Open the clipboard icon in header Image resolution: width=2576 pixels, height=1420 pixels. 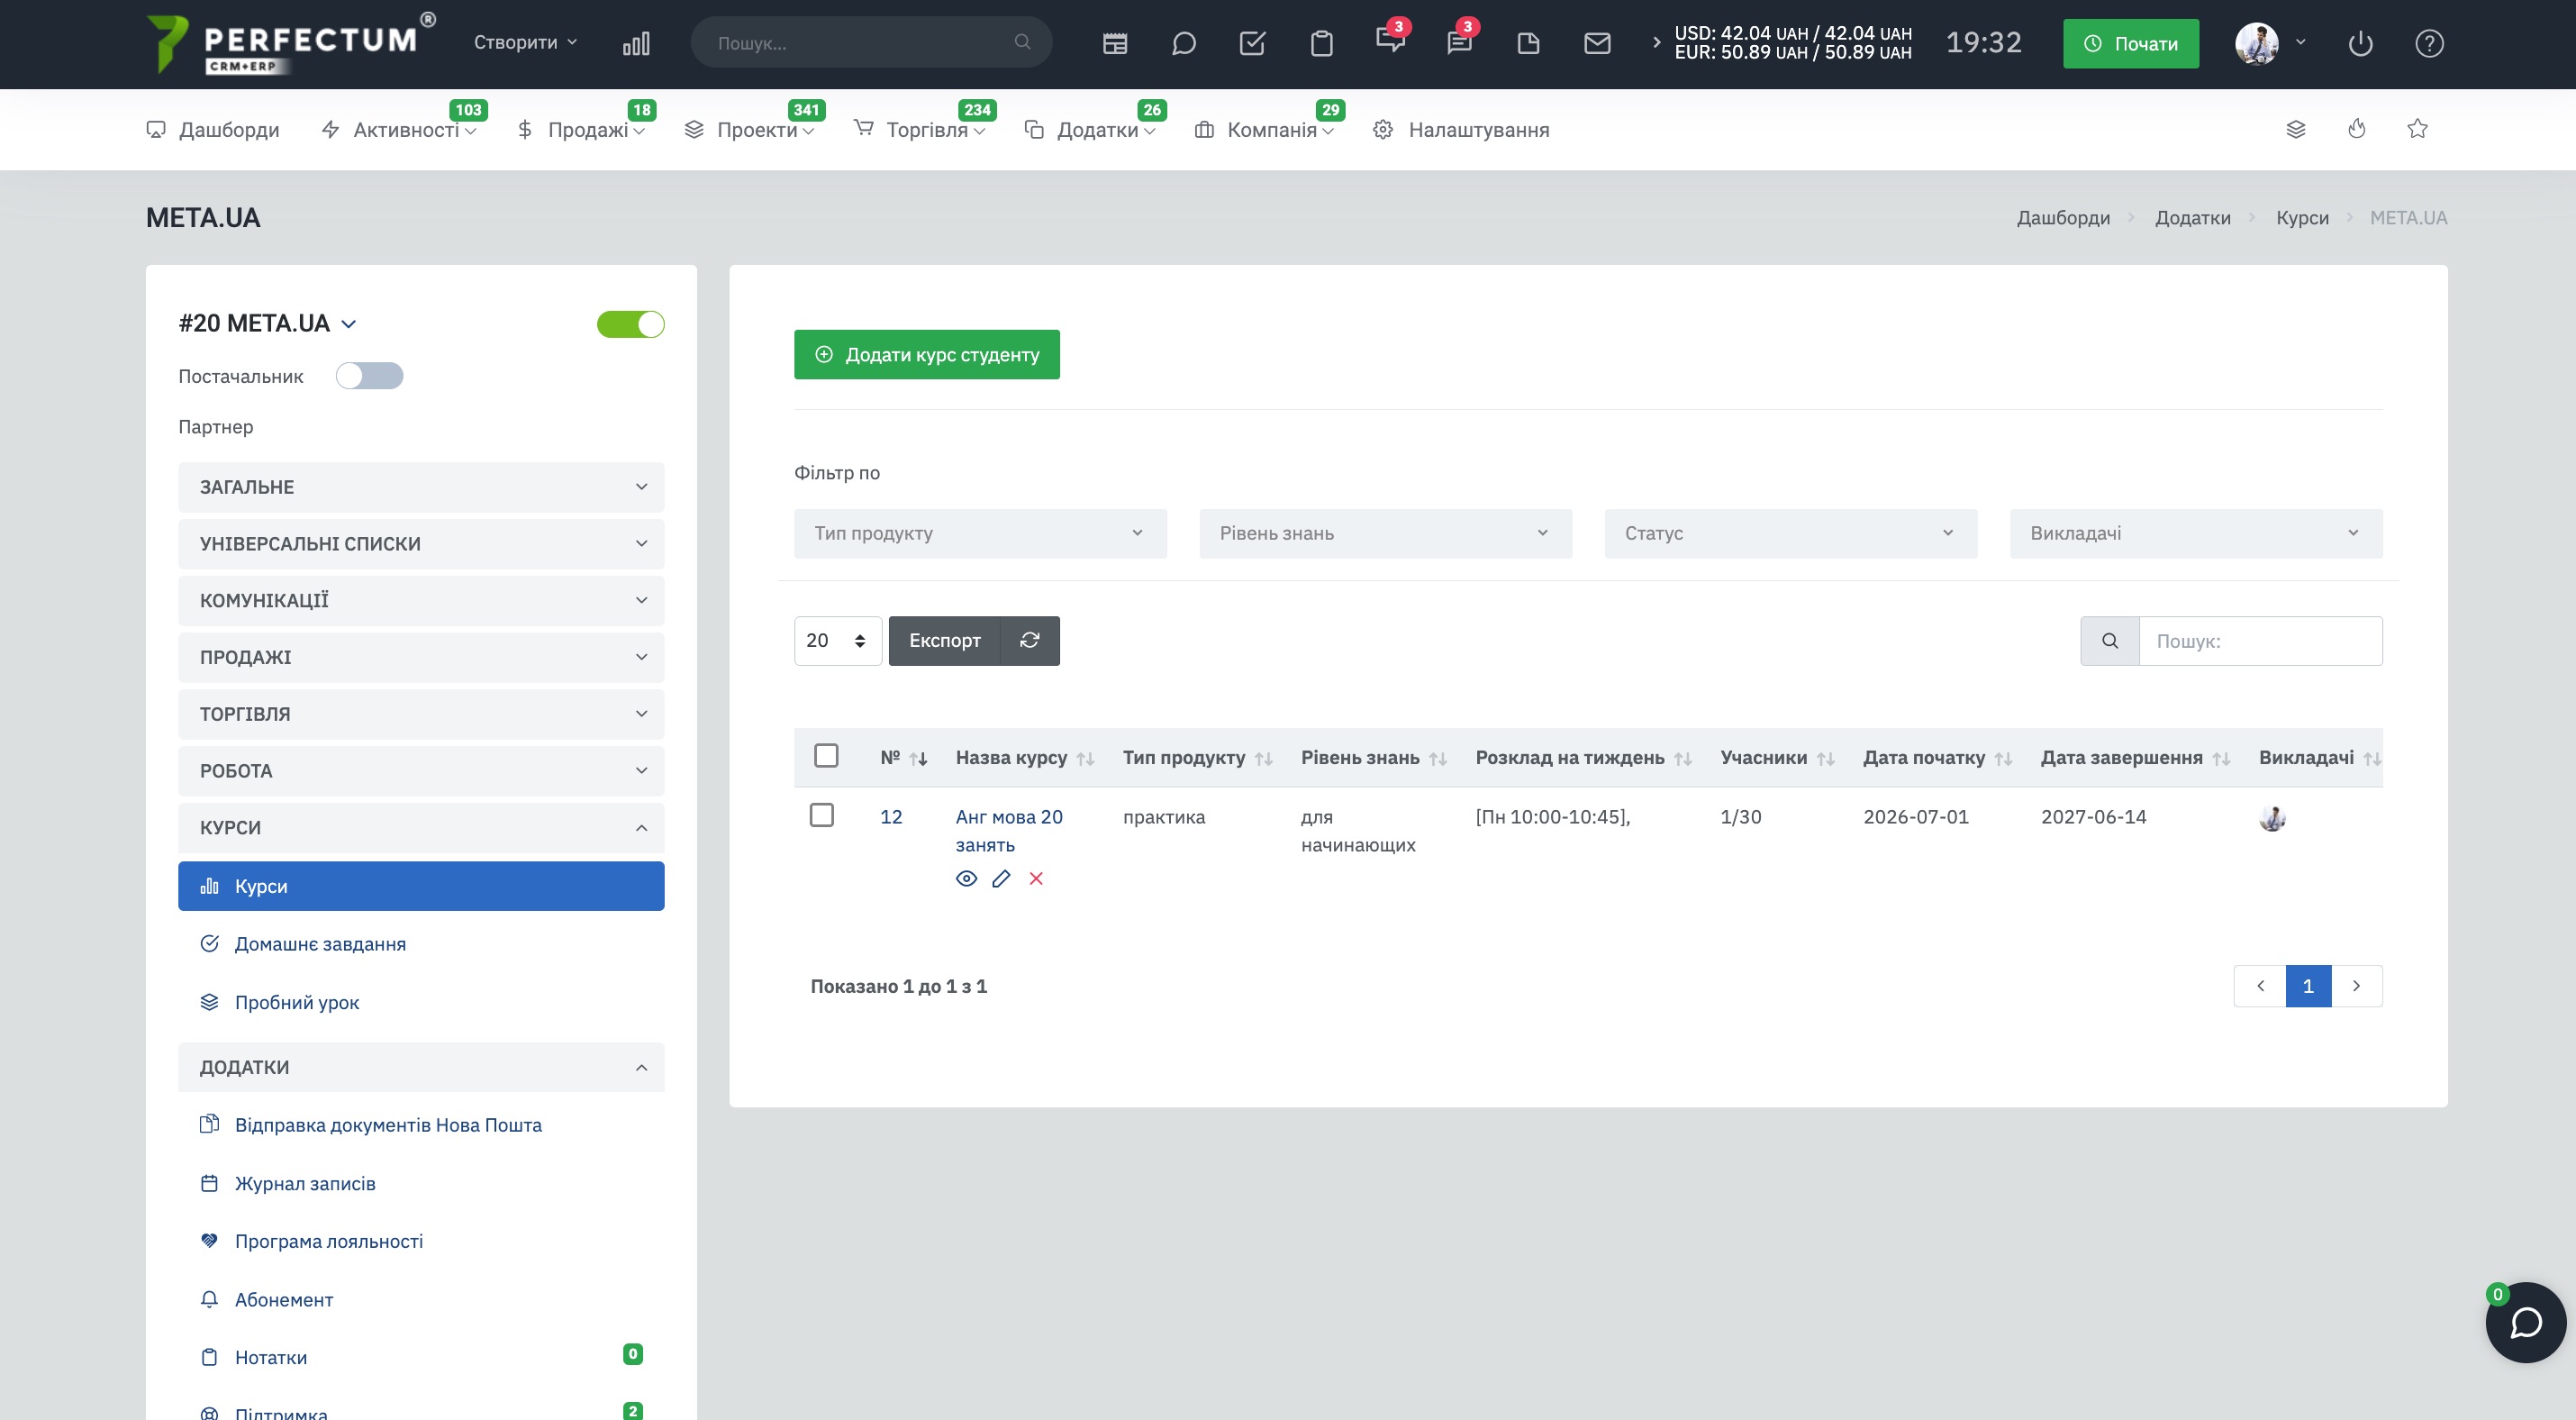(1322, 43)
